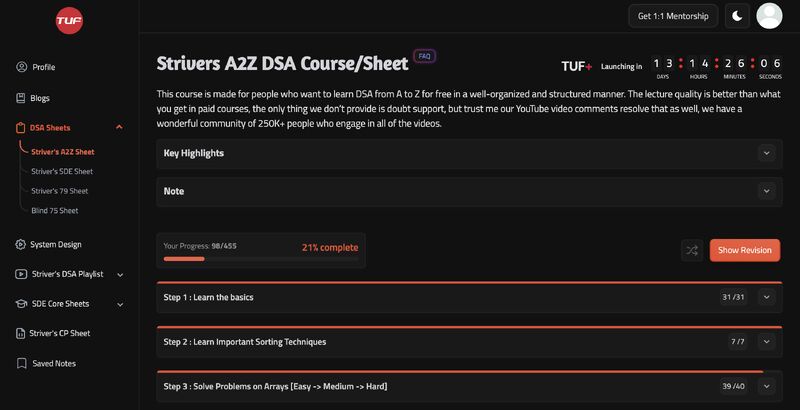The height and width of the screenshot is (410, 800).
Task: Expand the Key Highlights section
Action: coord(767,153)
